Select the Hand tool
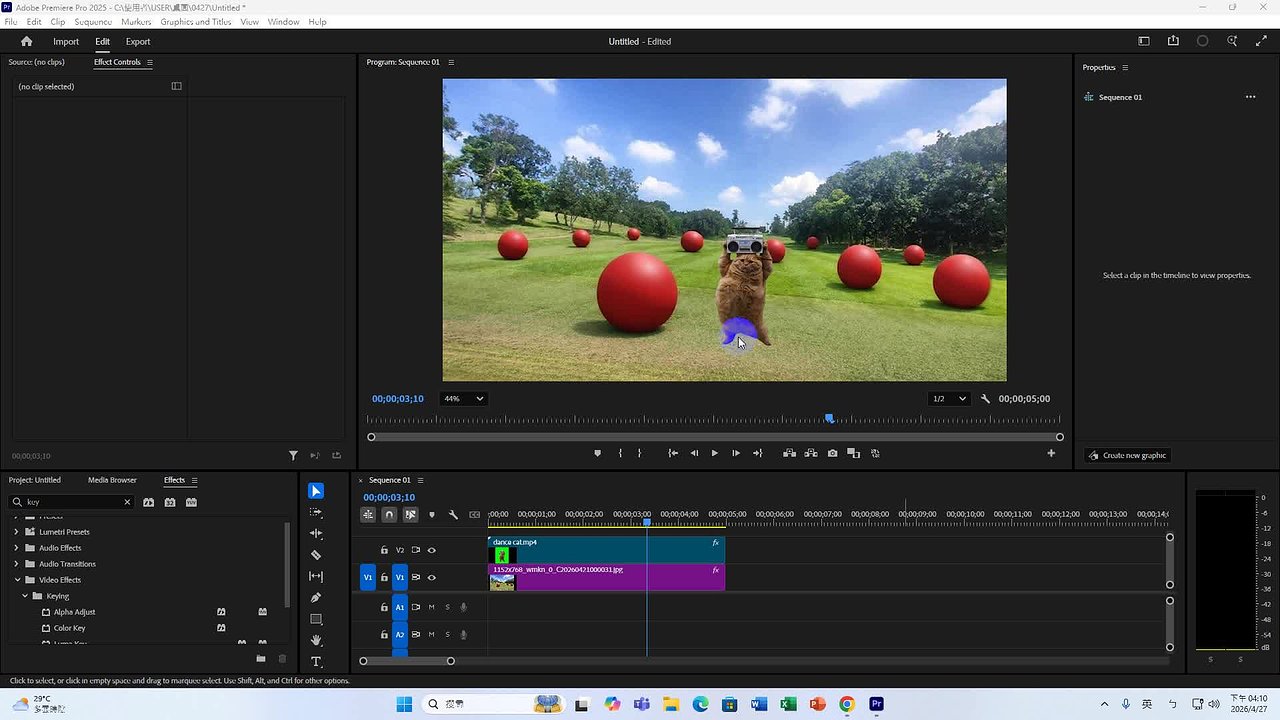The width and height of the screenshot is (1280, 720). pos(316,640)
